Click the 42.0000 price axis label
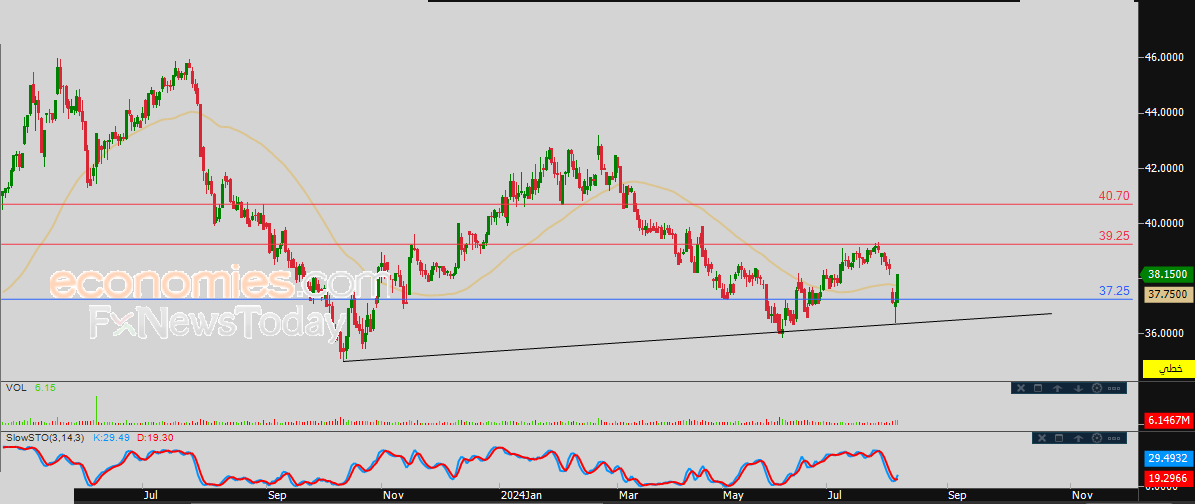 tap(1166, 168)
